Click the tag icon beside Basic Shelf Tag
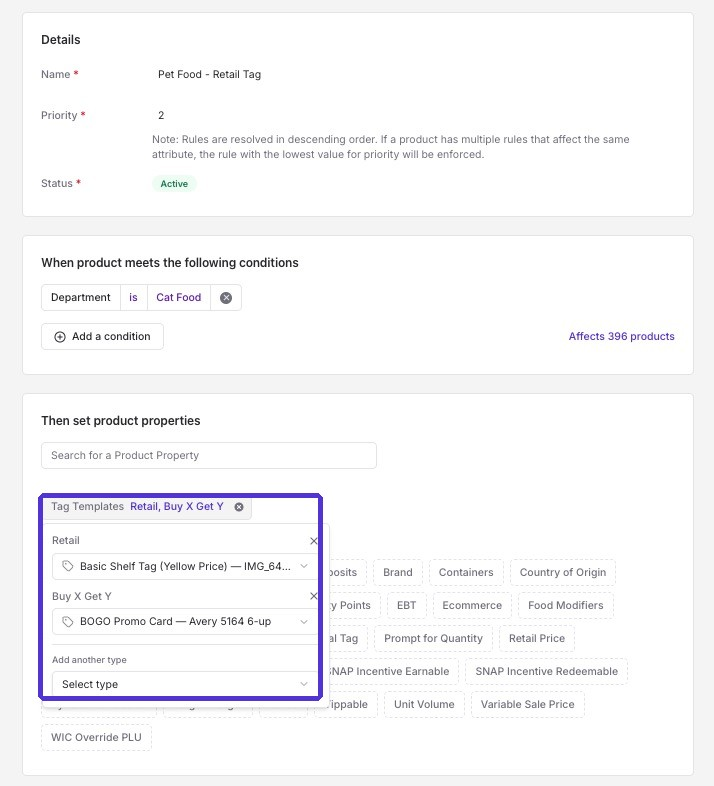This screenshot has height=786, width=714. (68, 566)
